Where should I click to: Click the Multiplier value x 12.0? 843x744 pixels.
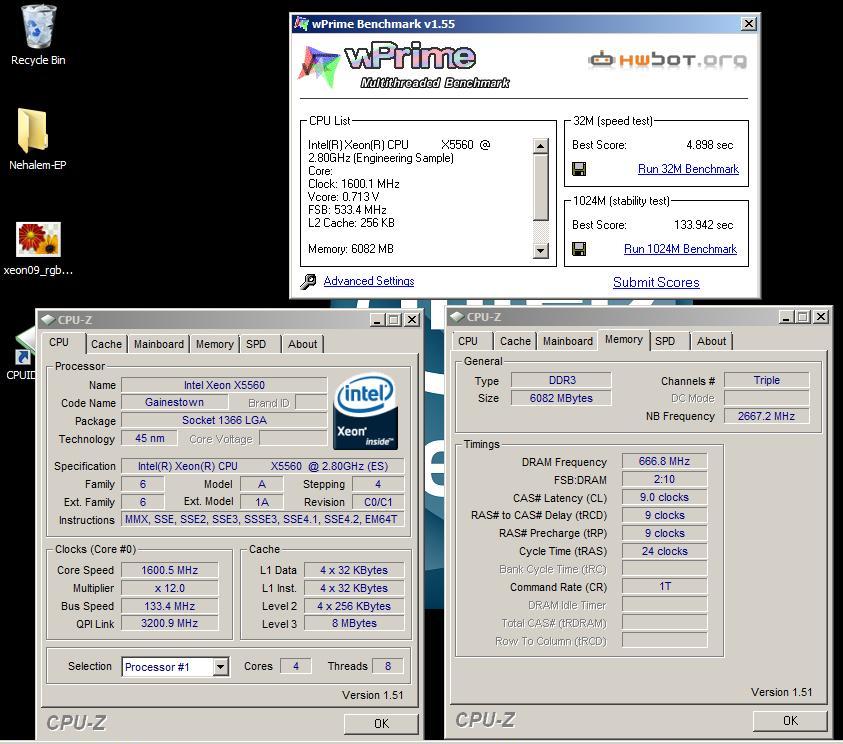pyautogui.click(x=169, y=588)
